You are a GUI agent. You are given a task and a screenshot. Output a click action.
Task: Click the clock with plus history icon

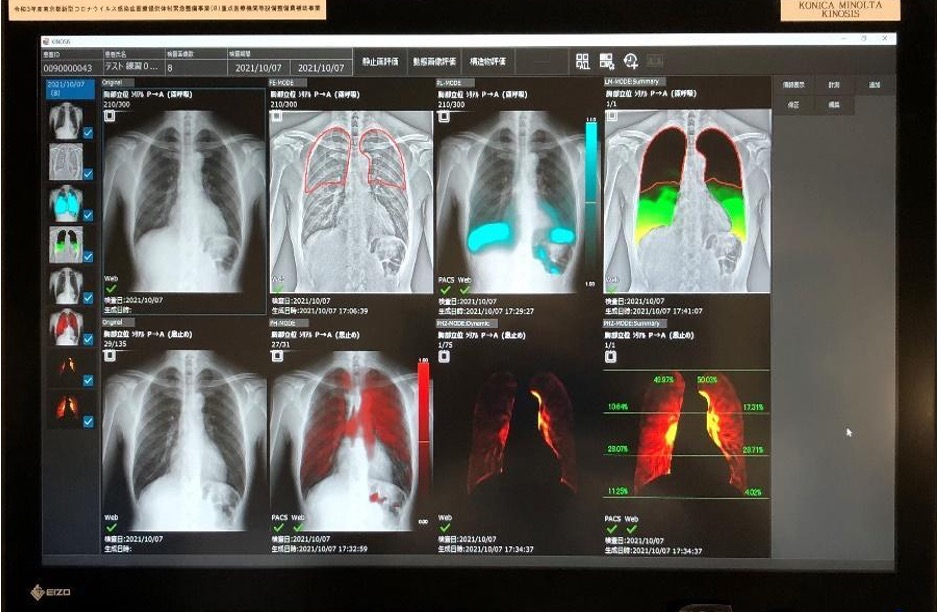tap(631, 61)
